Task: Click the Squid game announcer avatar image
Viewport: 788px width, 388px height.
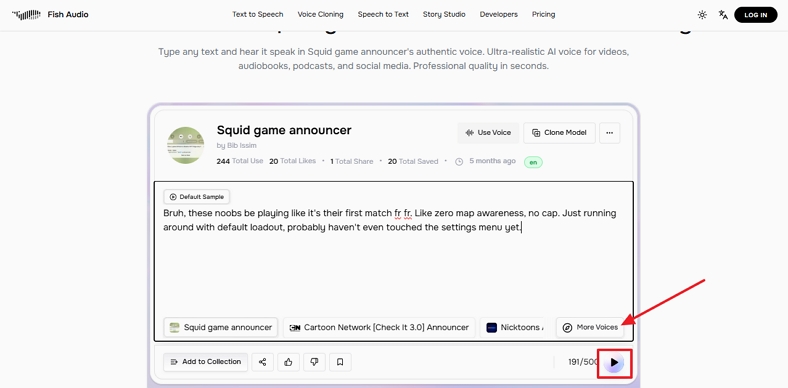Action: click(x=185, y=145)
